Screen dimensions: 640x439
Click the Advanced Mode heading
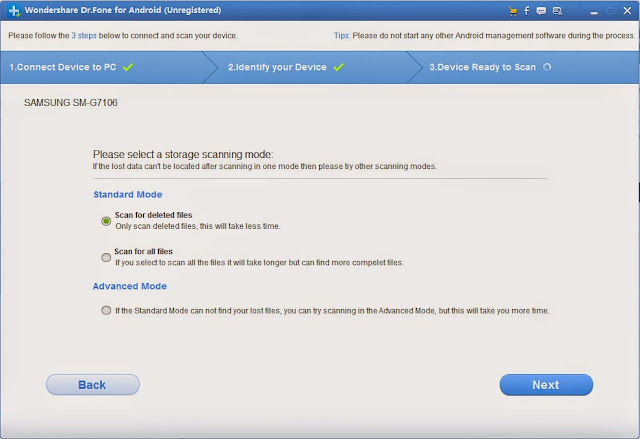130,286
